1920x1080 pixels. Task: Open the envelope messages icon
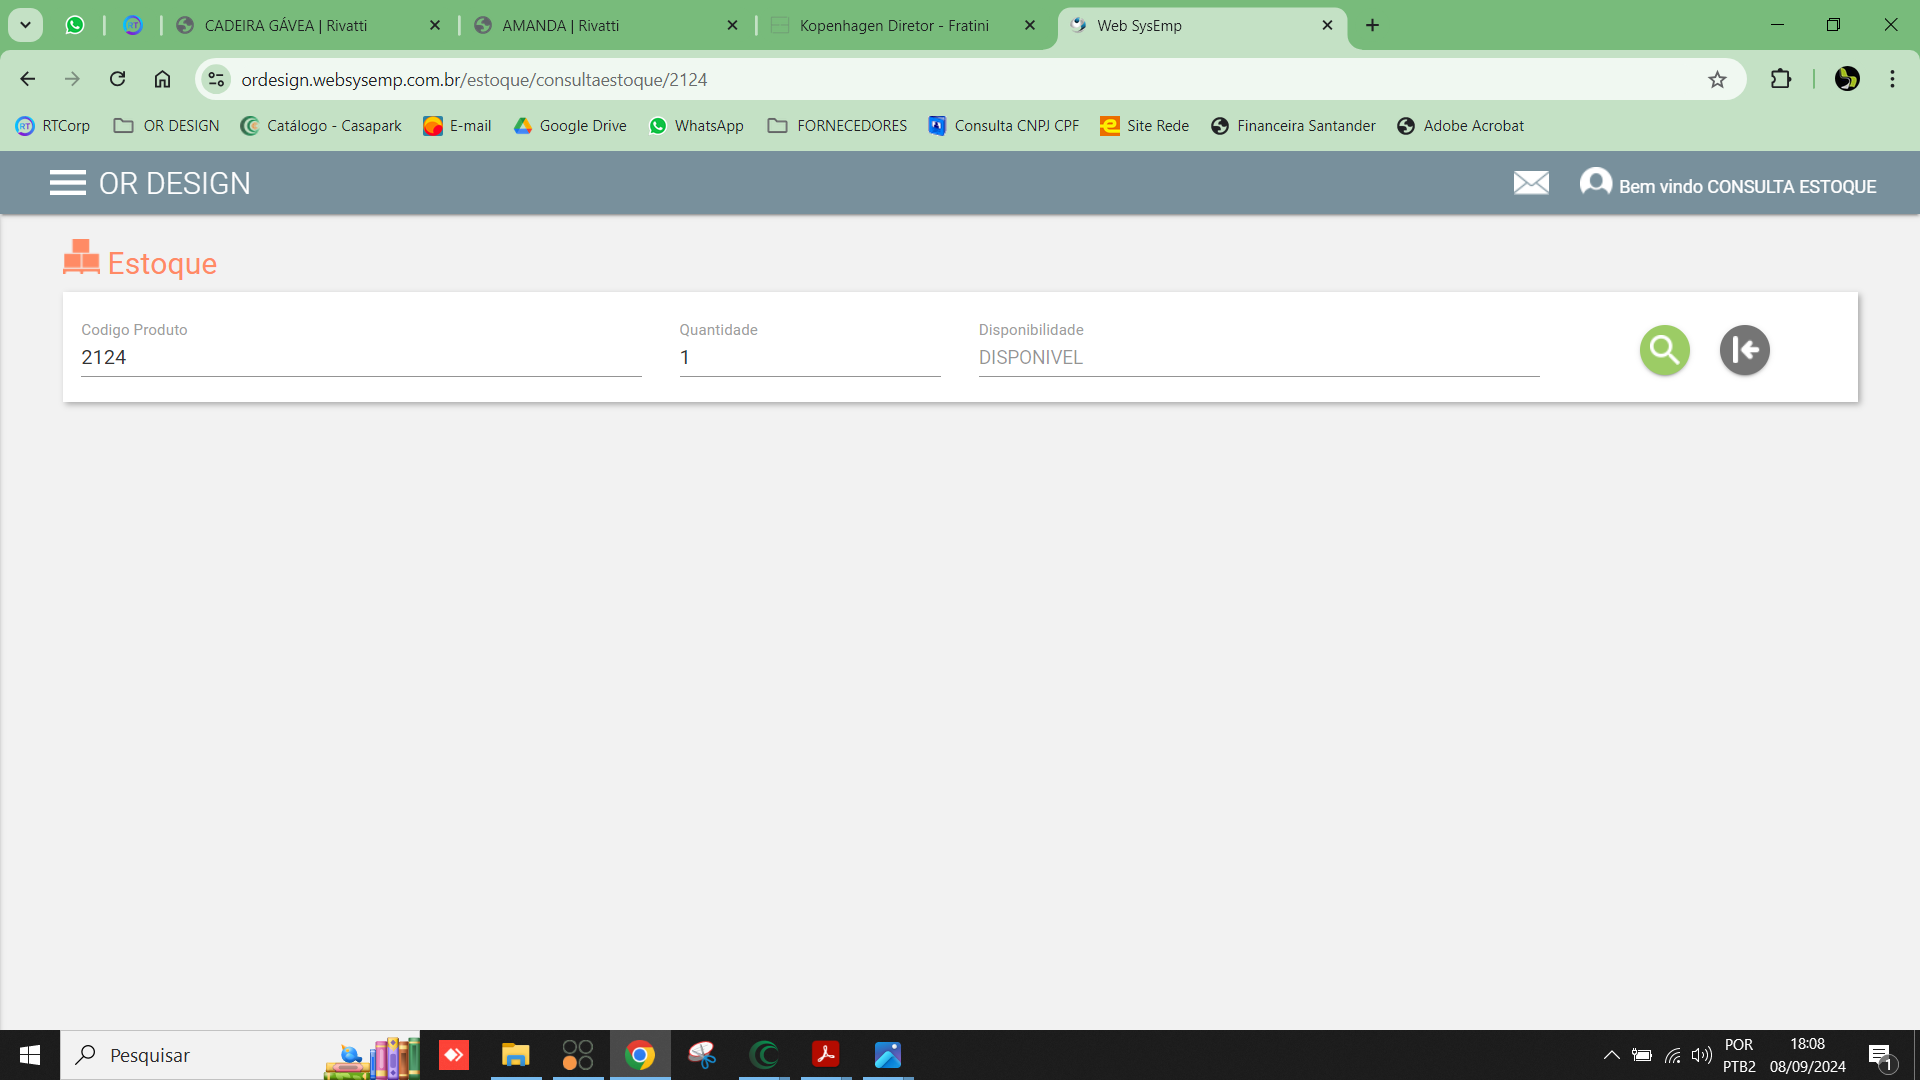point(1530,183)
